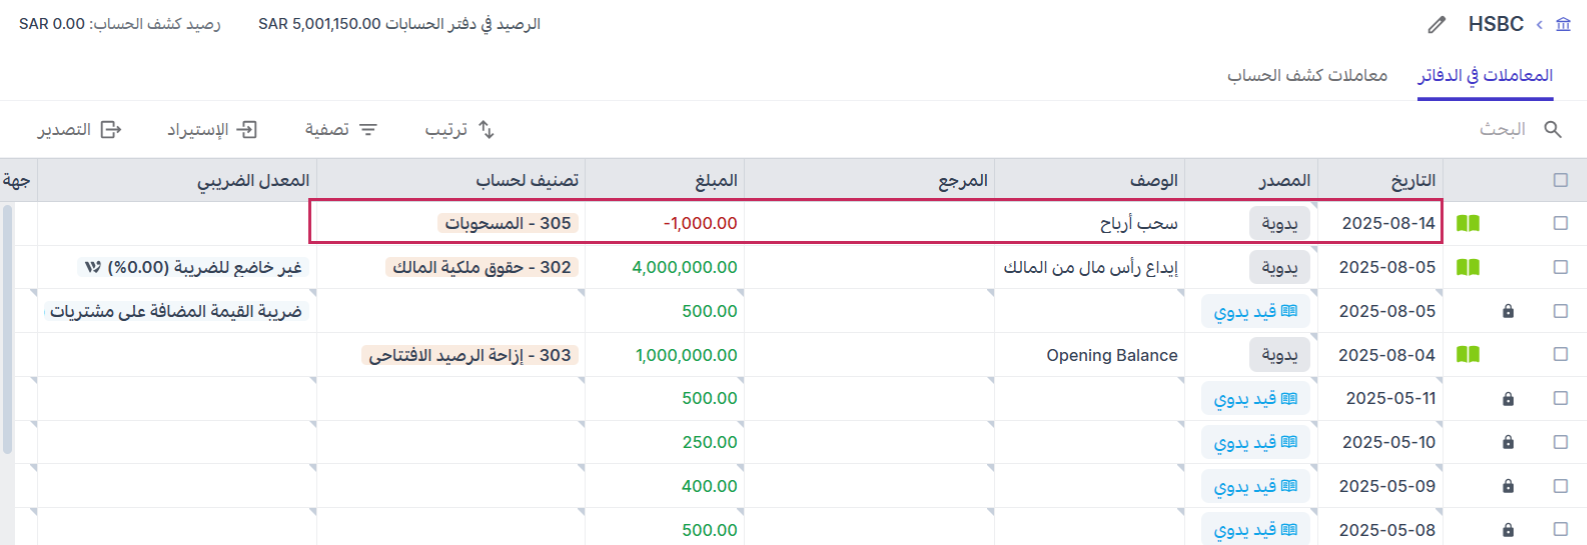Screen dimensions: 1587x545
Task: Check the box for the 2025-08-14 transaction
Action: click(1561, 223)
